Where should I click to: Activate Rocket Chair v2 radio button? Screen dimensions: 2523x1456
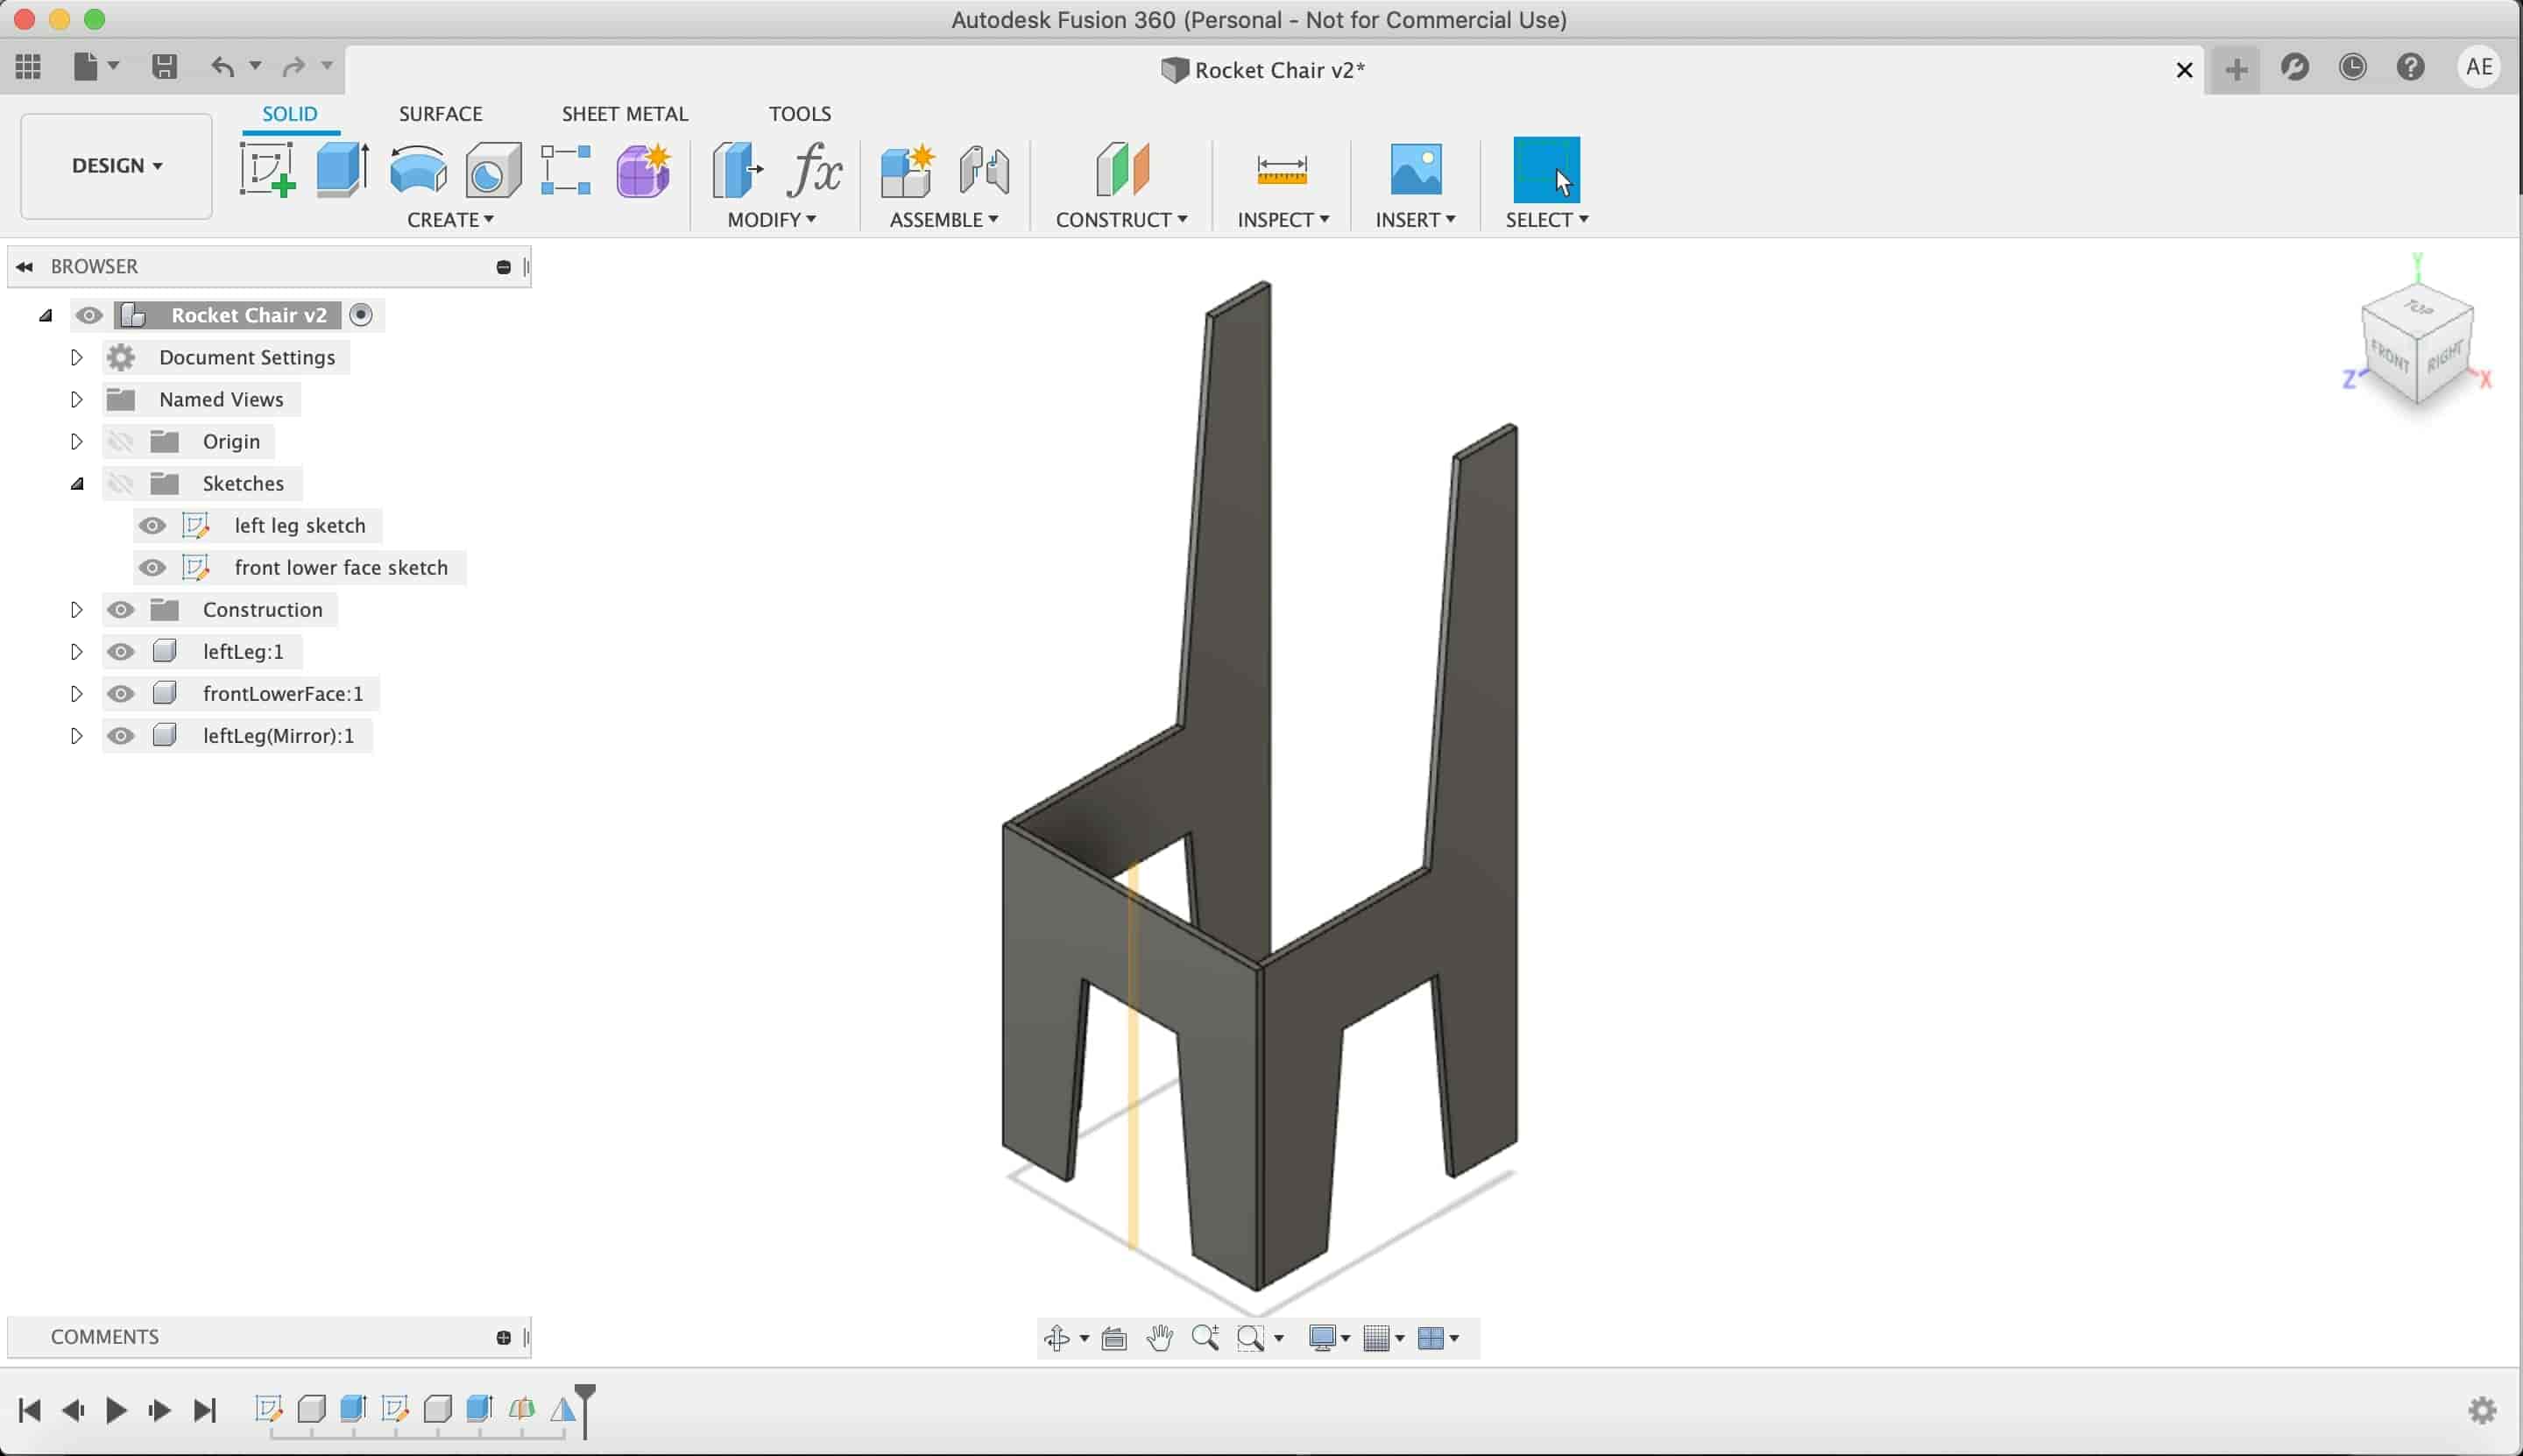pos(361,315)
